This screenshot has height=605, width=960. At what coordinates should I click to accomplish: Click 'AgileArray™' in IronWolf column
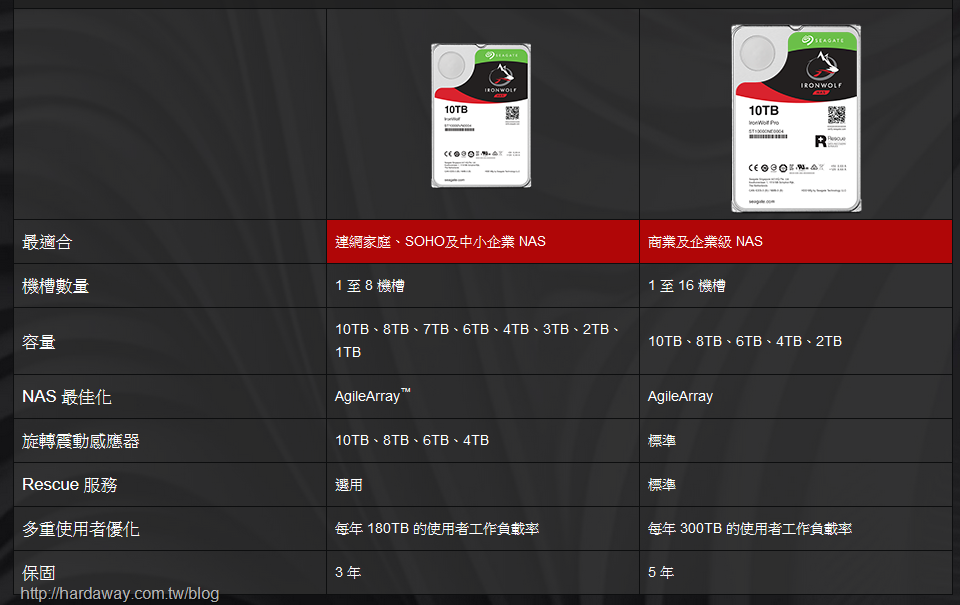(373, 396)
